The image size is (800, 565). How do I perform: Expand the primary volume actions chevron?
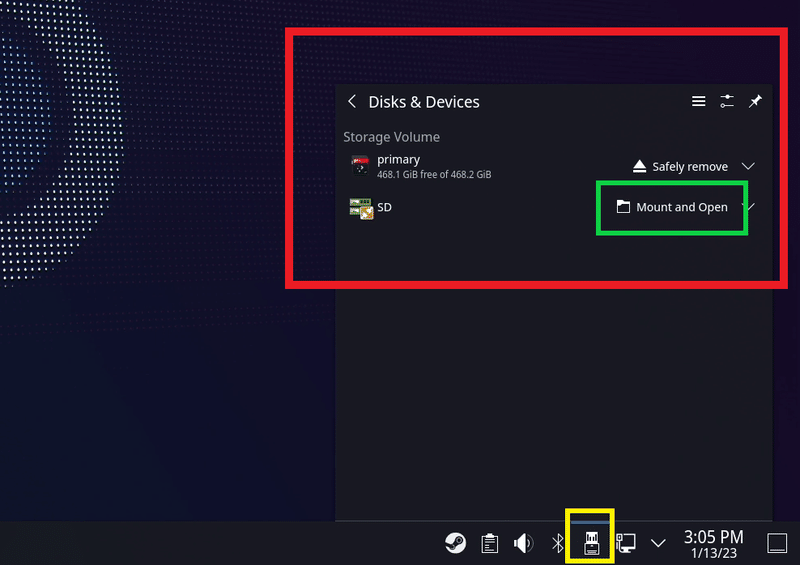point(748,166)
